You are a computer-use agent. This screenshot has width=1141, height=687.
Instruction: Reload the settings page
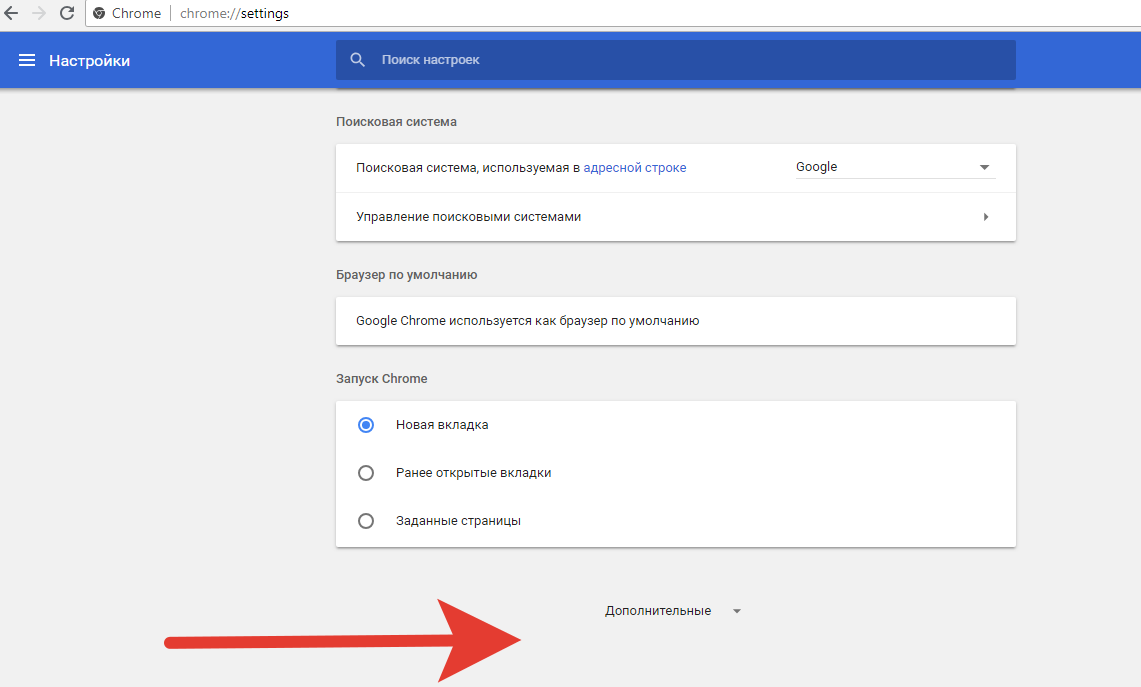(67, 13)
